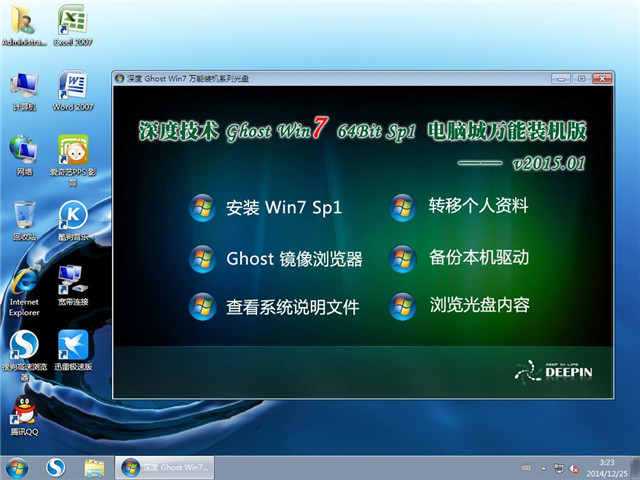The width and height of the screenshot is (640, 480).
Task: Click the Windows Start orb
Action: (17, 468)
